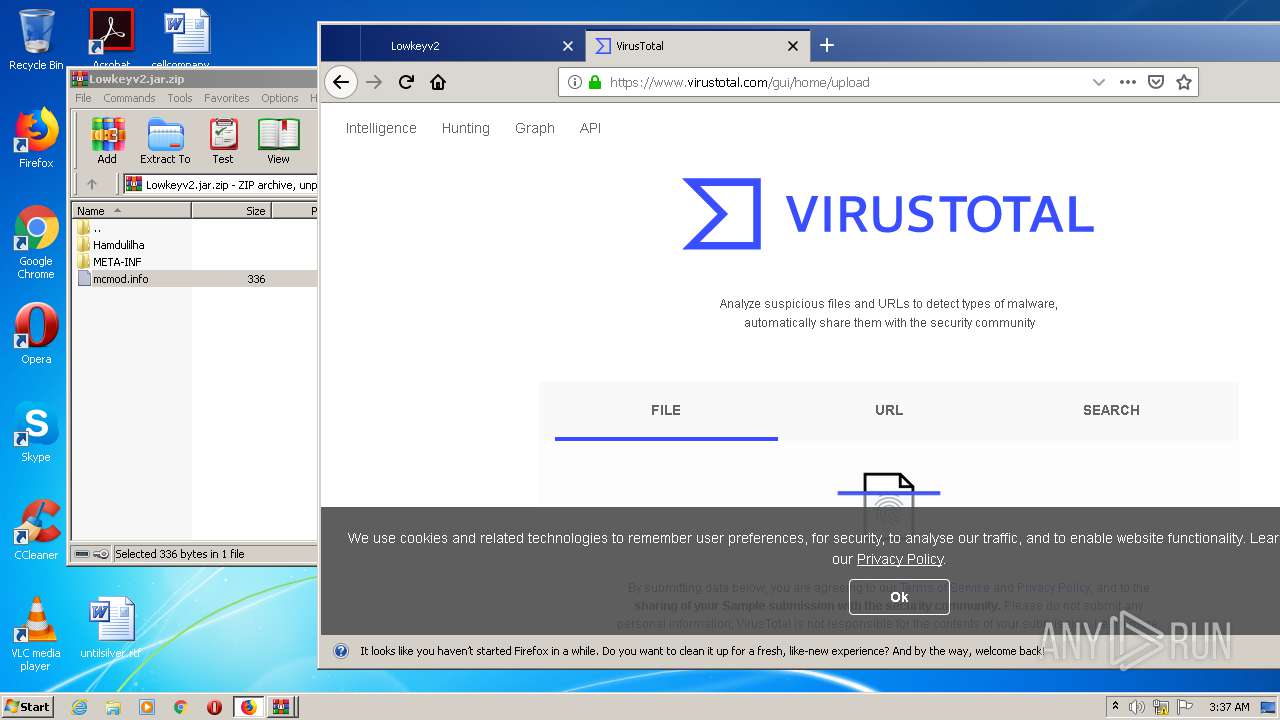The height and width of the screenshot is (720, 1280).
Task: Open Google Chrome desktop shortcut
Action: point(36,242)
